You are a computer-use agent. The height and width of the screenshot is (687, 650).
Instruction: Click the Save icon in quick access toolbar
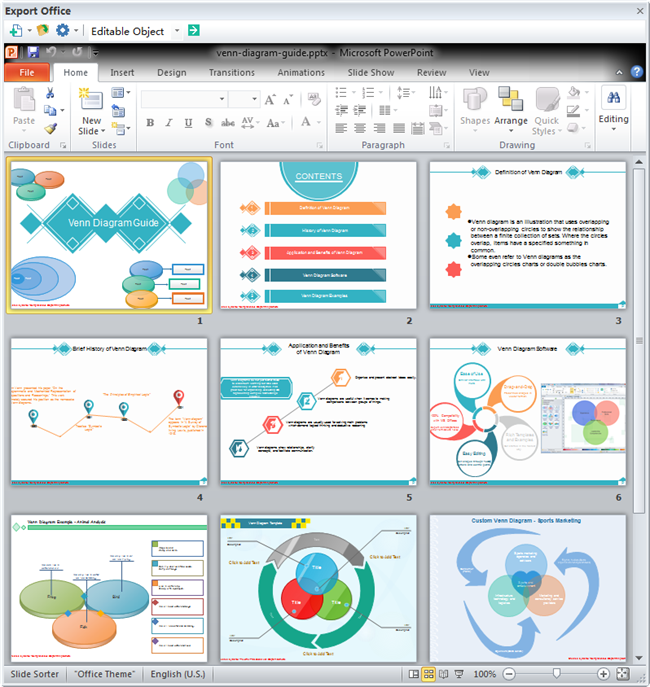[x=33, y=52]
